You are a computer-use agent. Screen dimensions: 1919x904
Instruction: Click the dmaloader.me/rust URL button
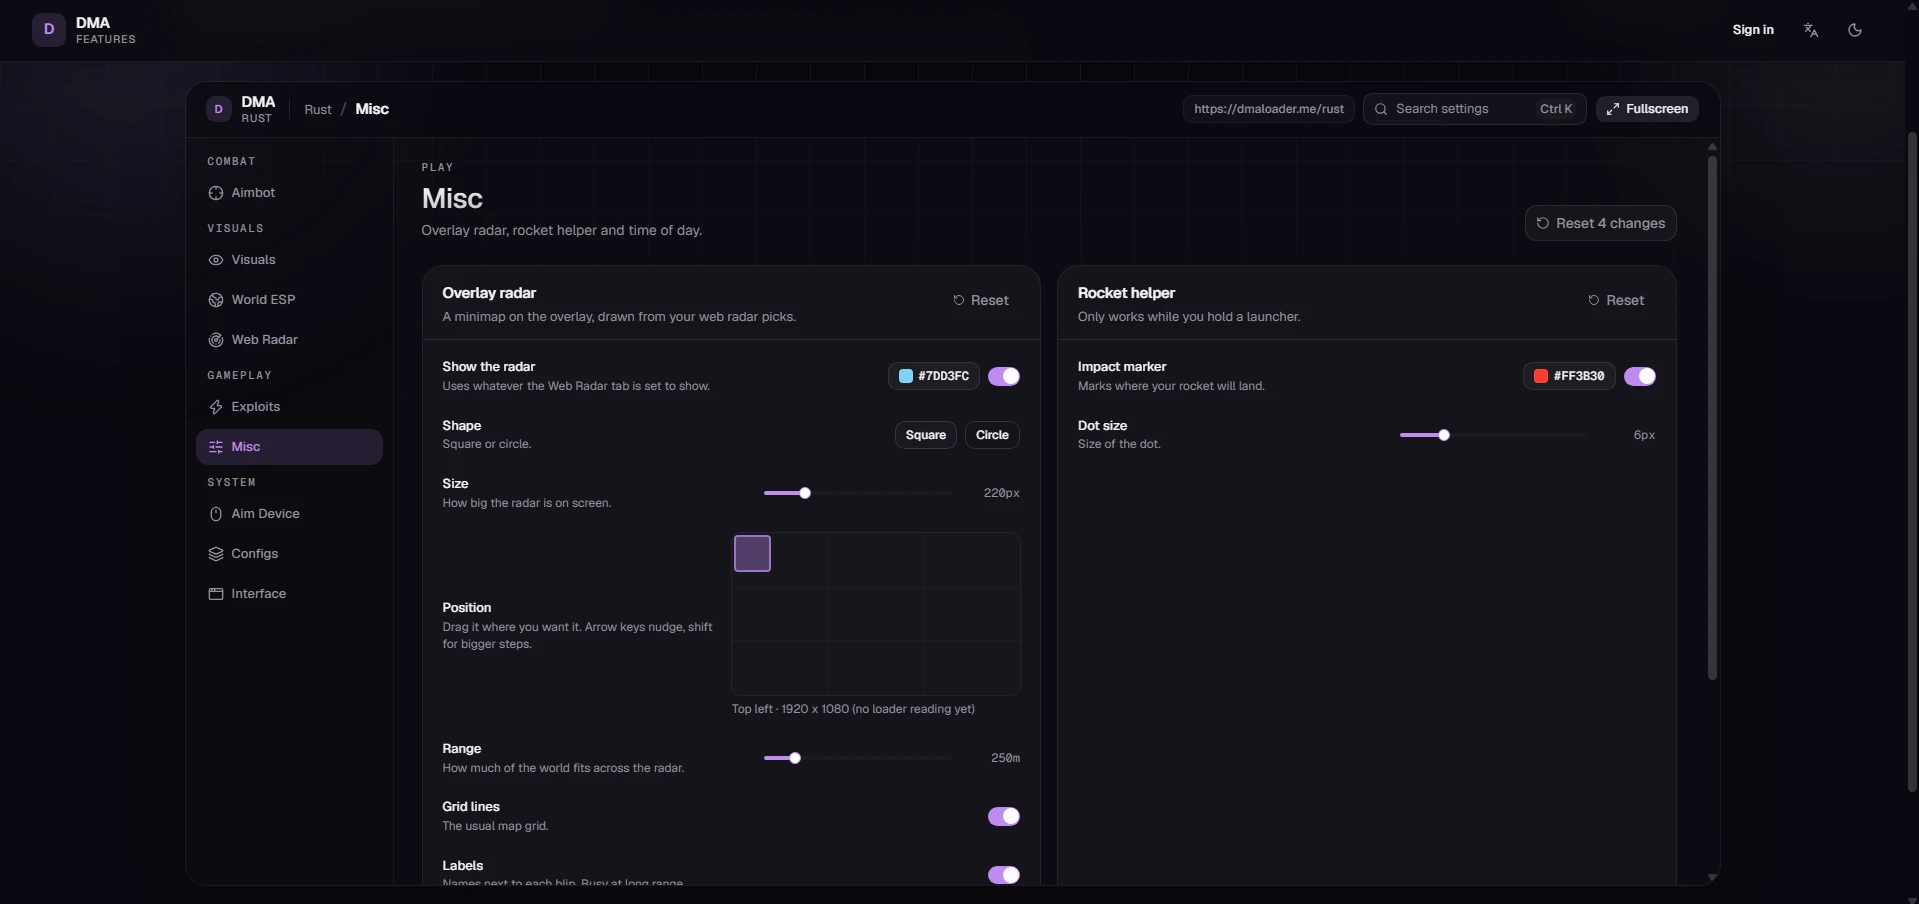pyautogui.click(x=1269, y=109)
